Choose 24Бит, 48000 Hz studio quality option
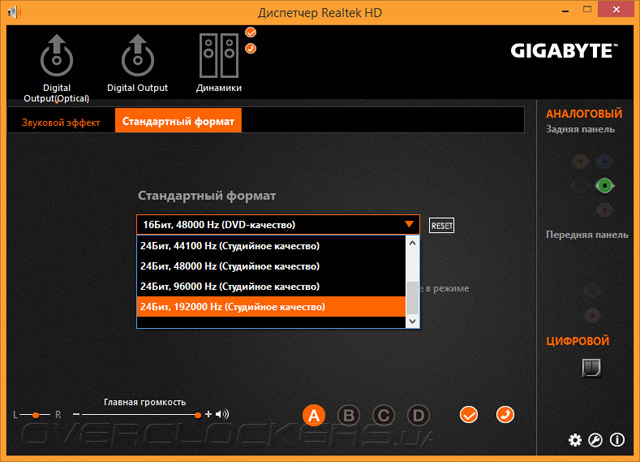 coord(271,266)
